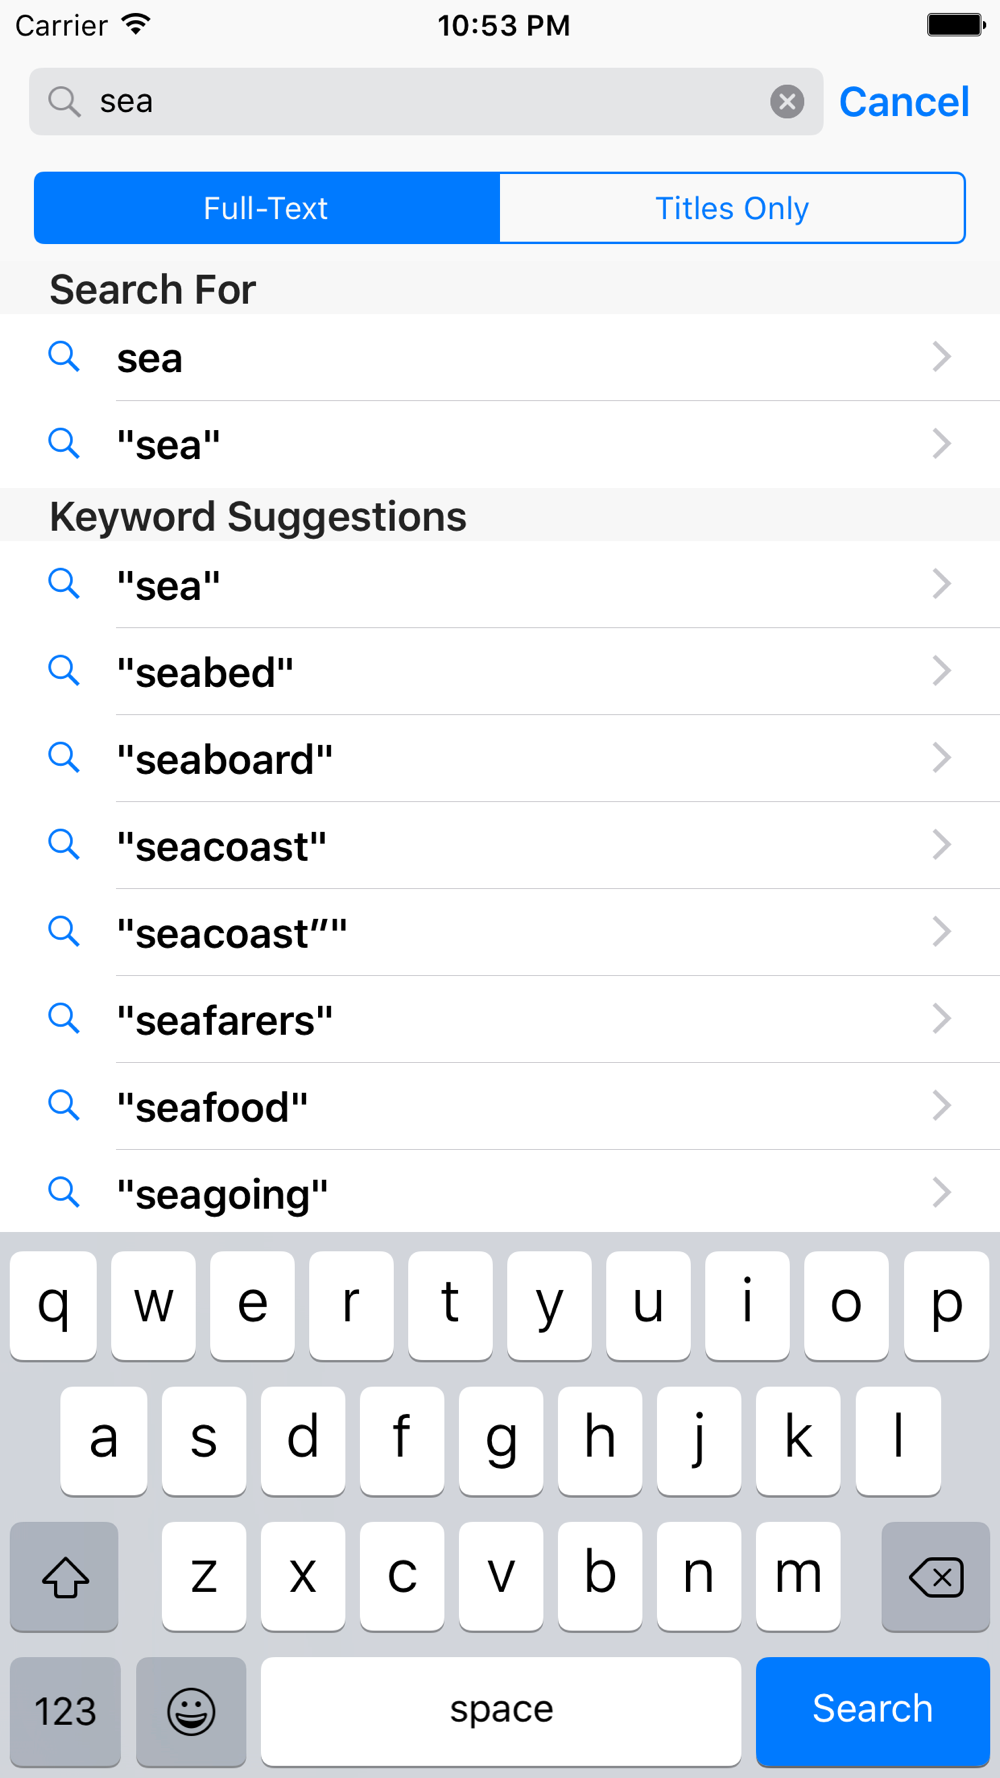This screenshot has width=1000, height=1778.
Task: Tap magnifier icon beside "seabed"
Action: pos(64,670)
